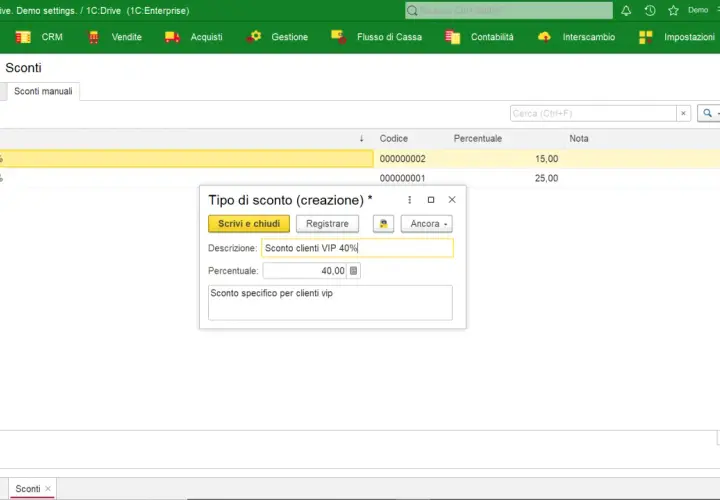The height and width of the screenshot is (500, 720).
Task: Open the Flusso di Cassa menu
Action: [x=389, y=37]
